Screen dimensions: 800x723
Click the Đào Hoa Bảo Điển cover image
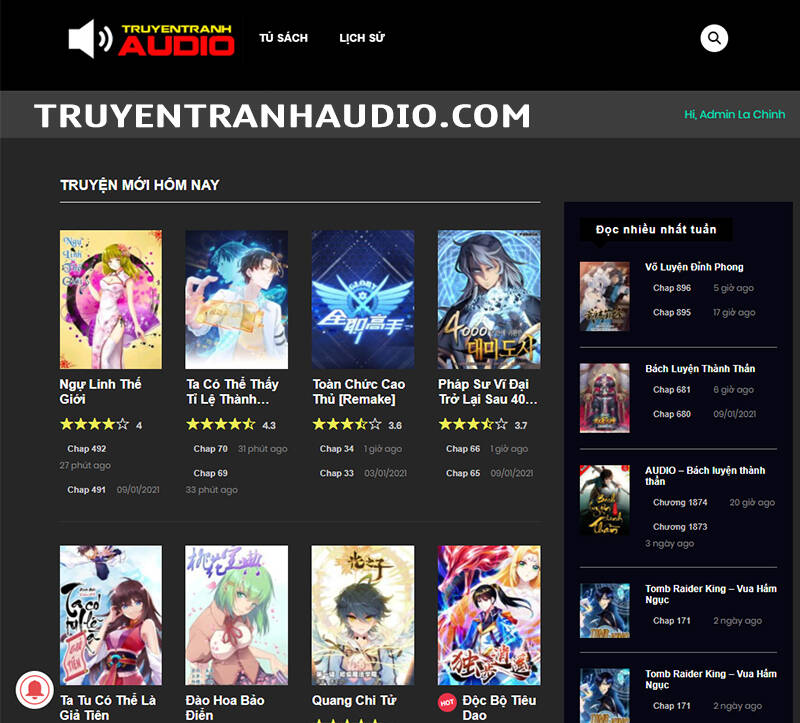(x=236, y=614)
